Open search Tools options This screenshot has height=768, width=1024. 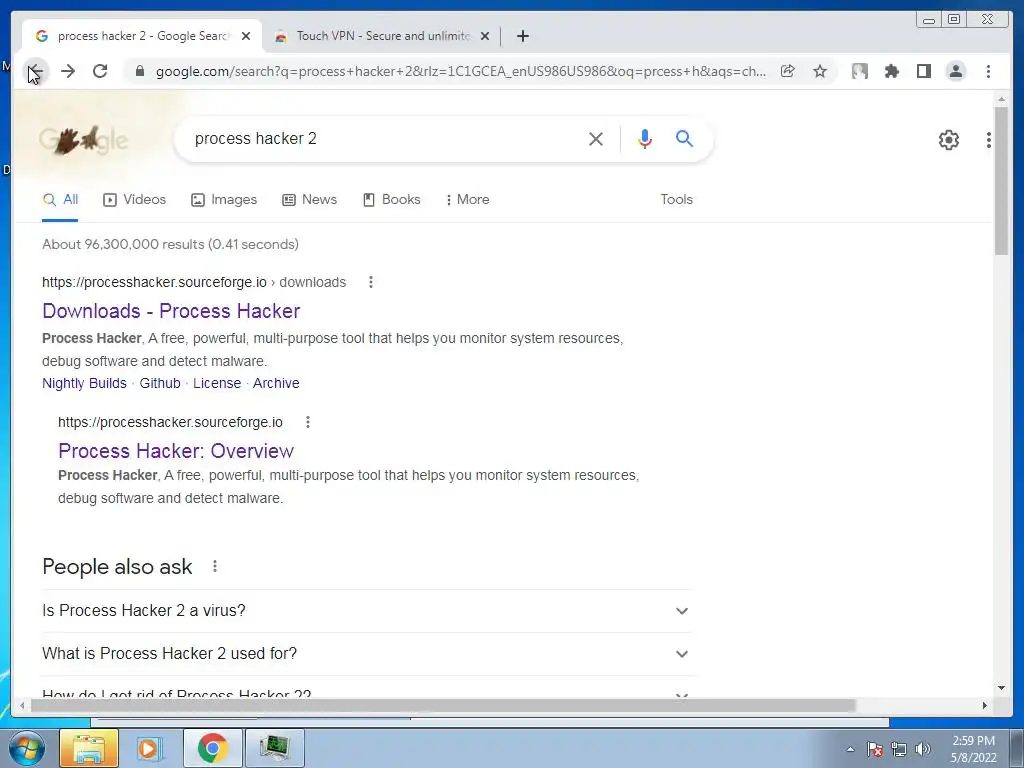pos(677,200)
